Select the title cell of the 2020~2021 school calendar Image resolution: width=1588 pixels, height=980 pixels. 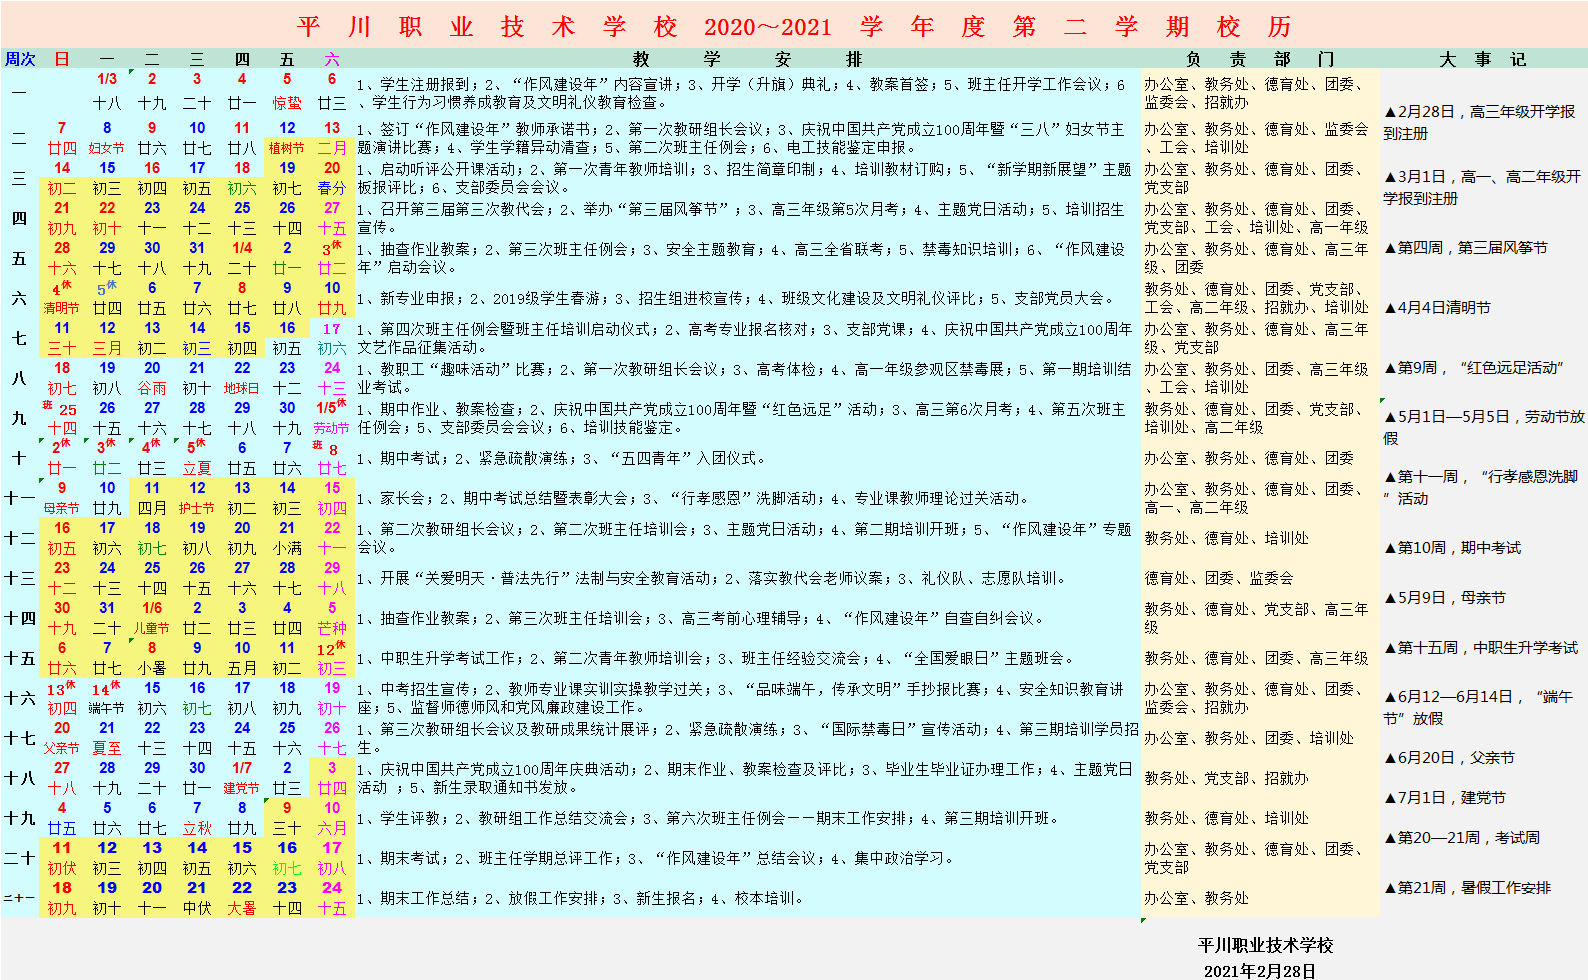tap(795, 26)
